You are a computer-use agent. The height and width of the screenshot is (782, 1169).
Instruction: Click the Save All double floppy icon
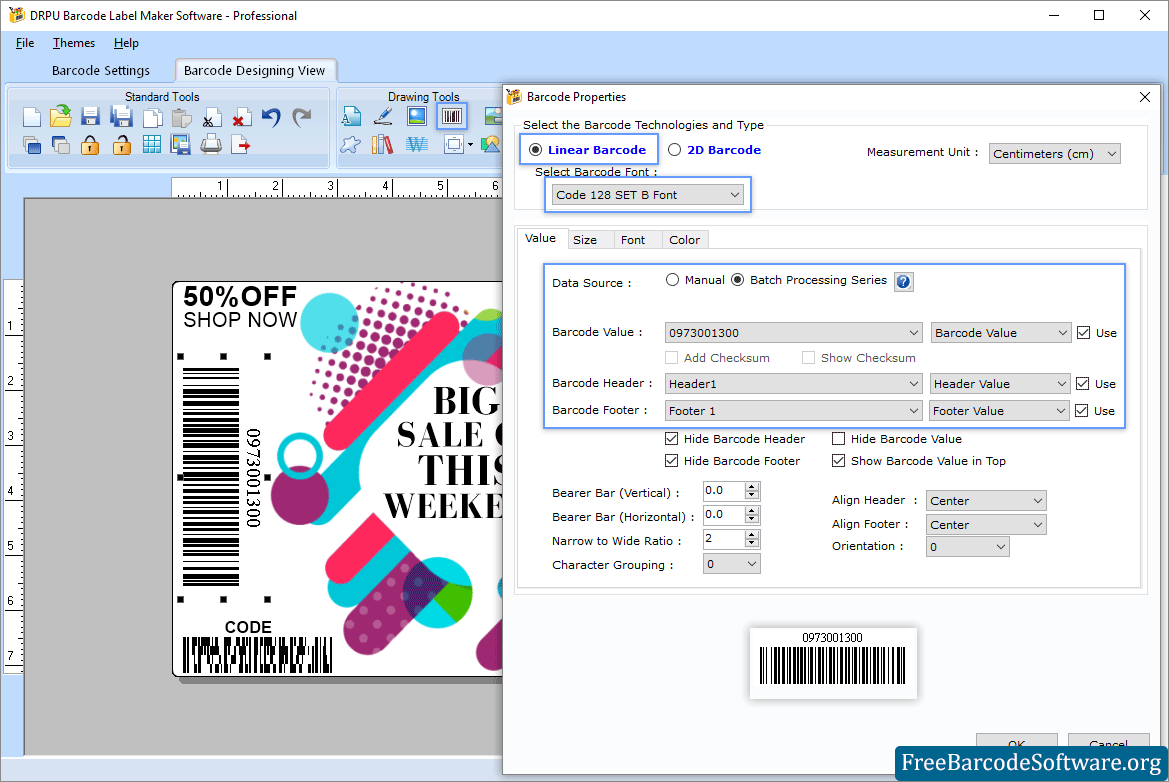click(x=121, y=117)
